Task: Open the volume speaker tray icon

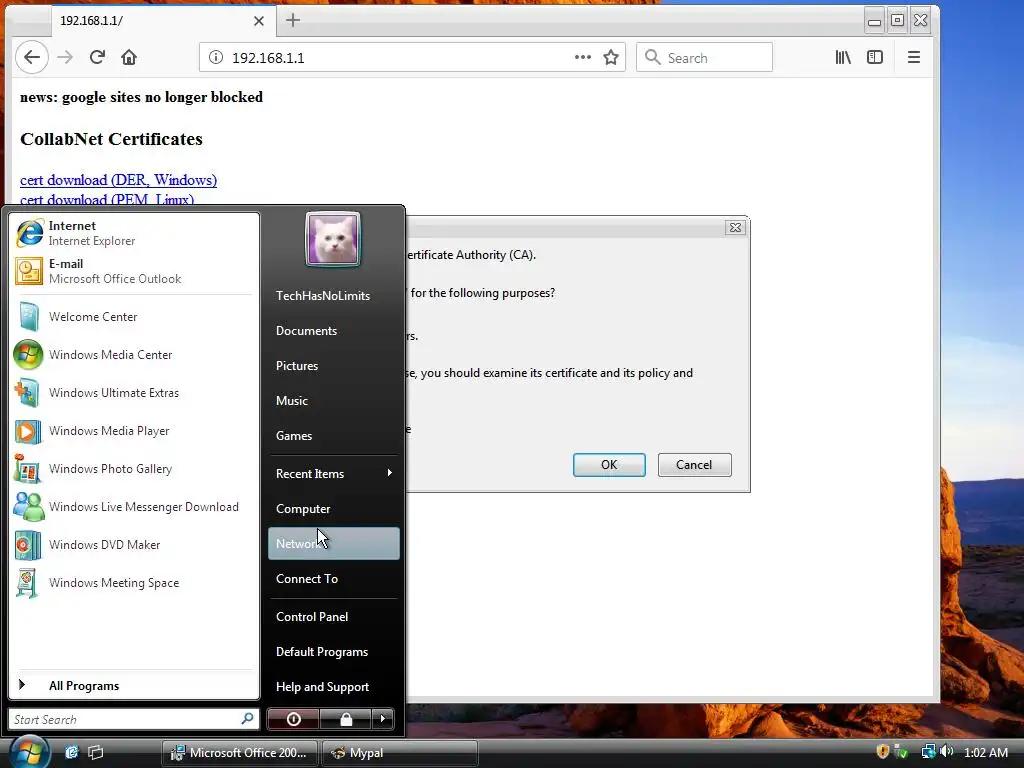Action: (946, 752)
